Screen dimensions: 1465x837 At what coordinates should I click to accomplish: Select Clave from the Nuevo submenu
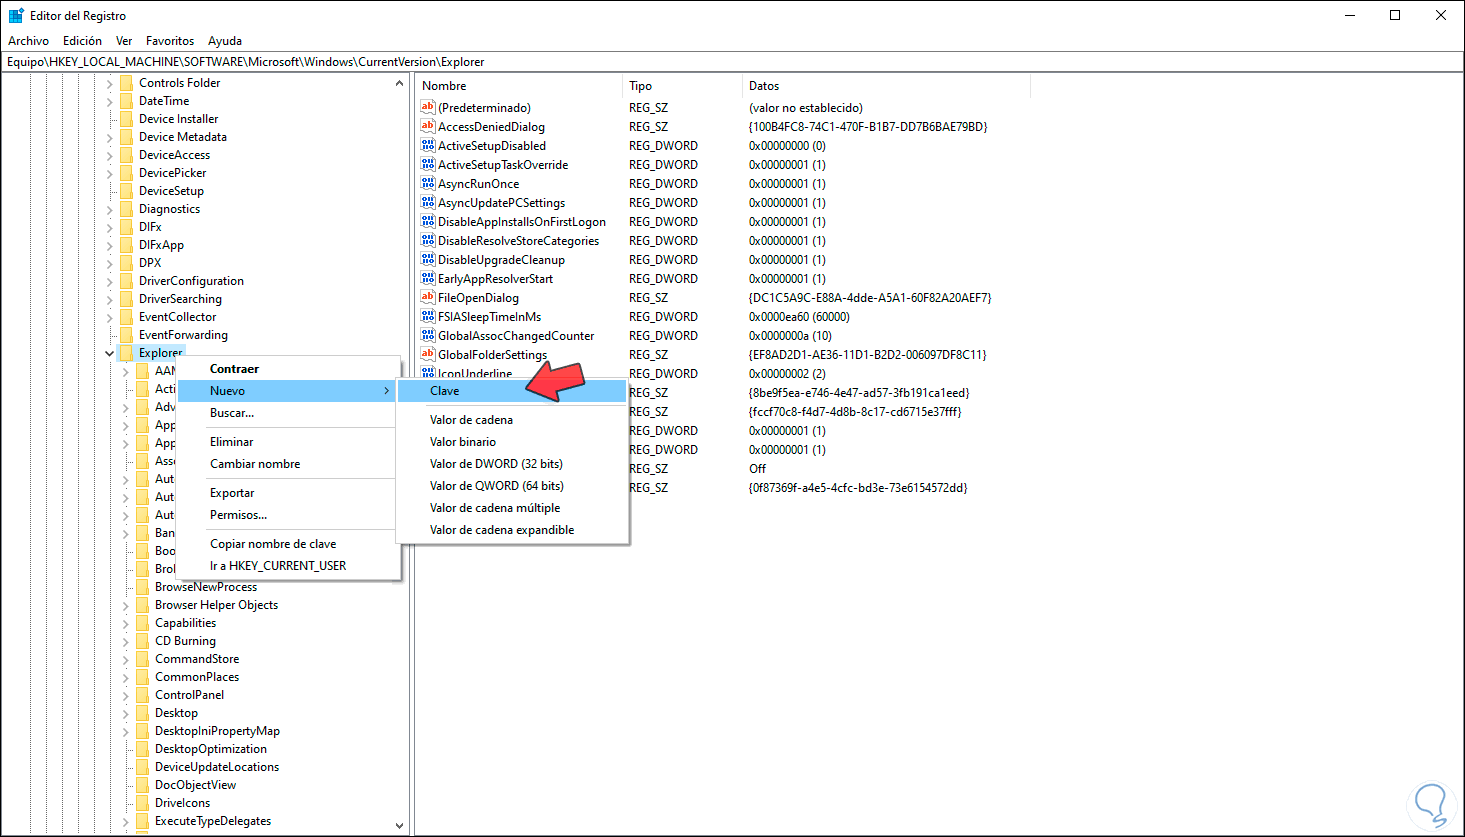pyautogui.click(x=444, y=390)
